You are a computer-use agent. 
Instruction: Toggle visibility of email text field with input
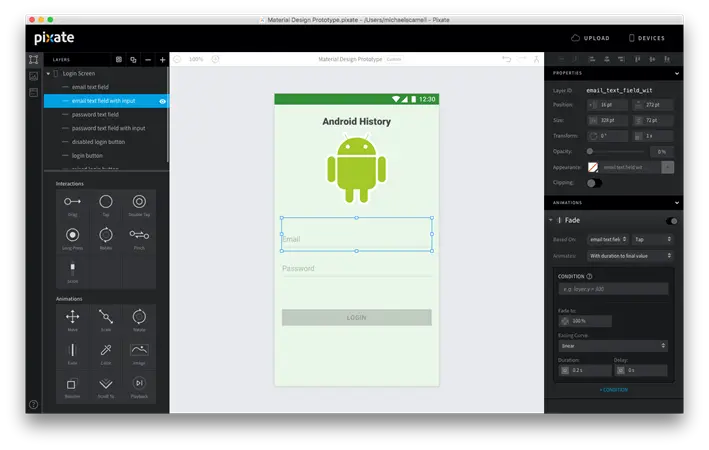pyautogui.click(x=162, y=101)
